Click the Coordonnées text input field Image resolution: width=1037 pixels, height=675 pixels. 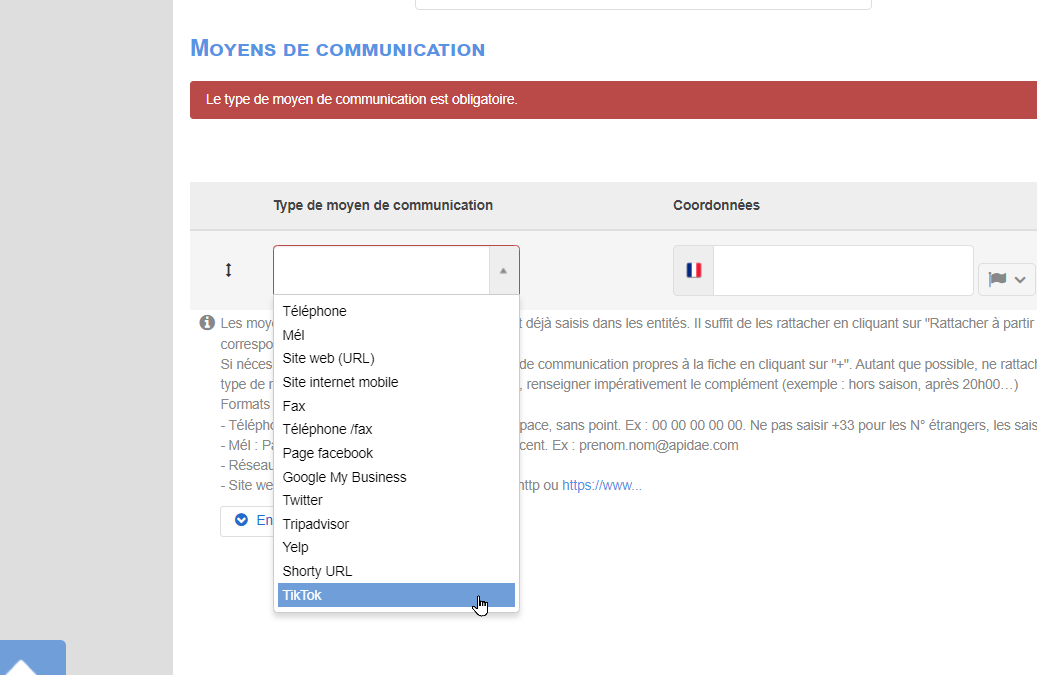pyautogui.click(x=843, y=270)
